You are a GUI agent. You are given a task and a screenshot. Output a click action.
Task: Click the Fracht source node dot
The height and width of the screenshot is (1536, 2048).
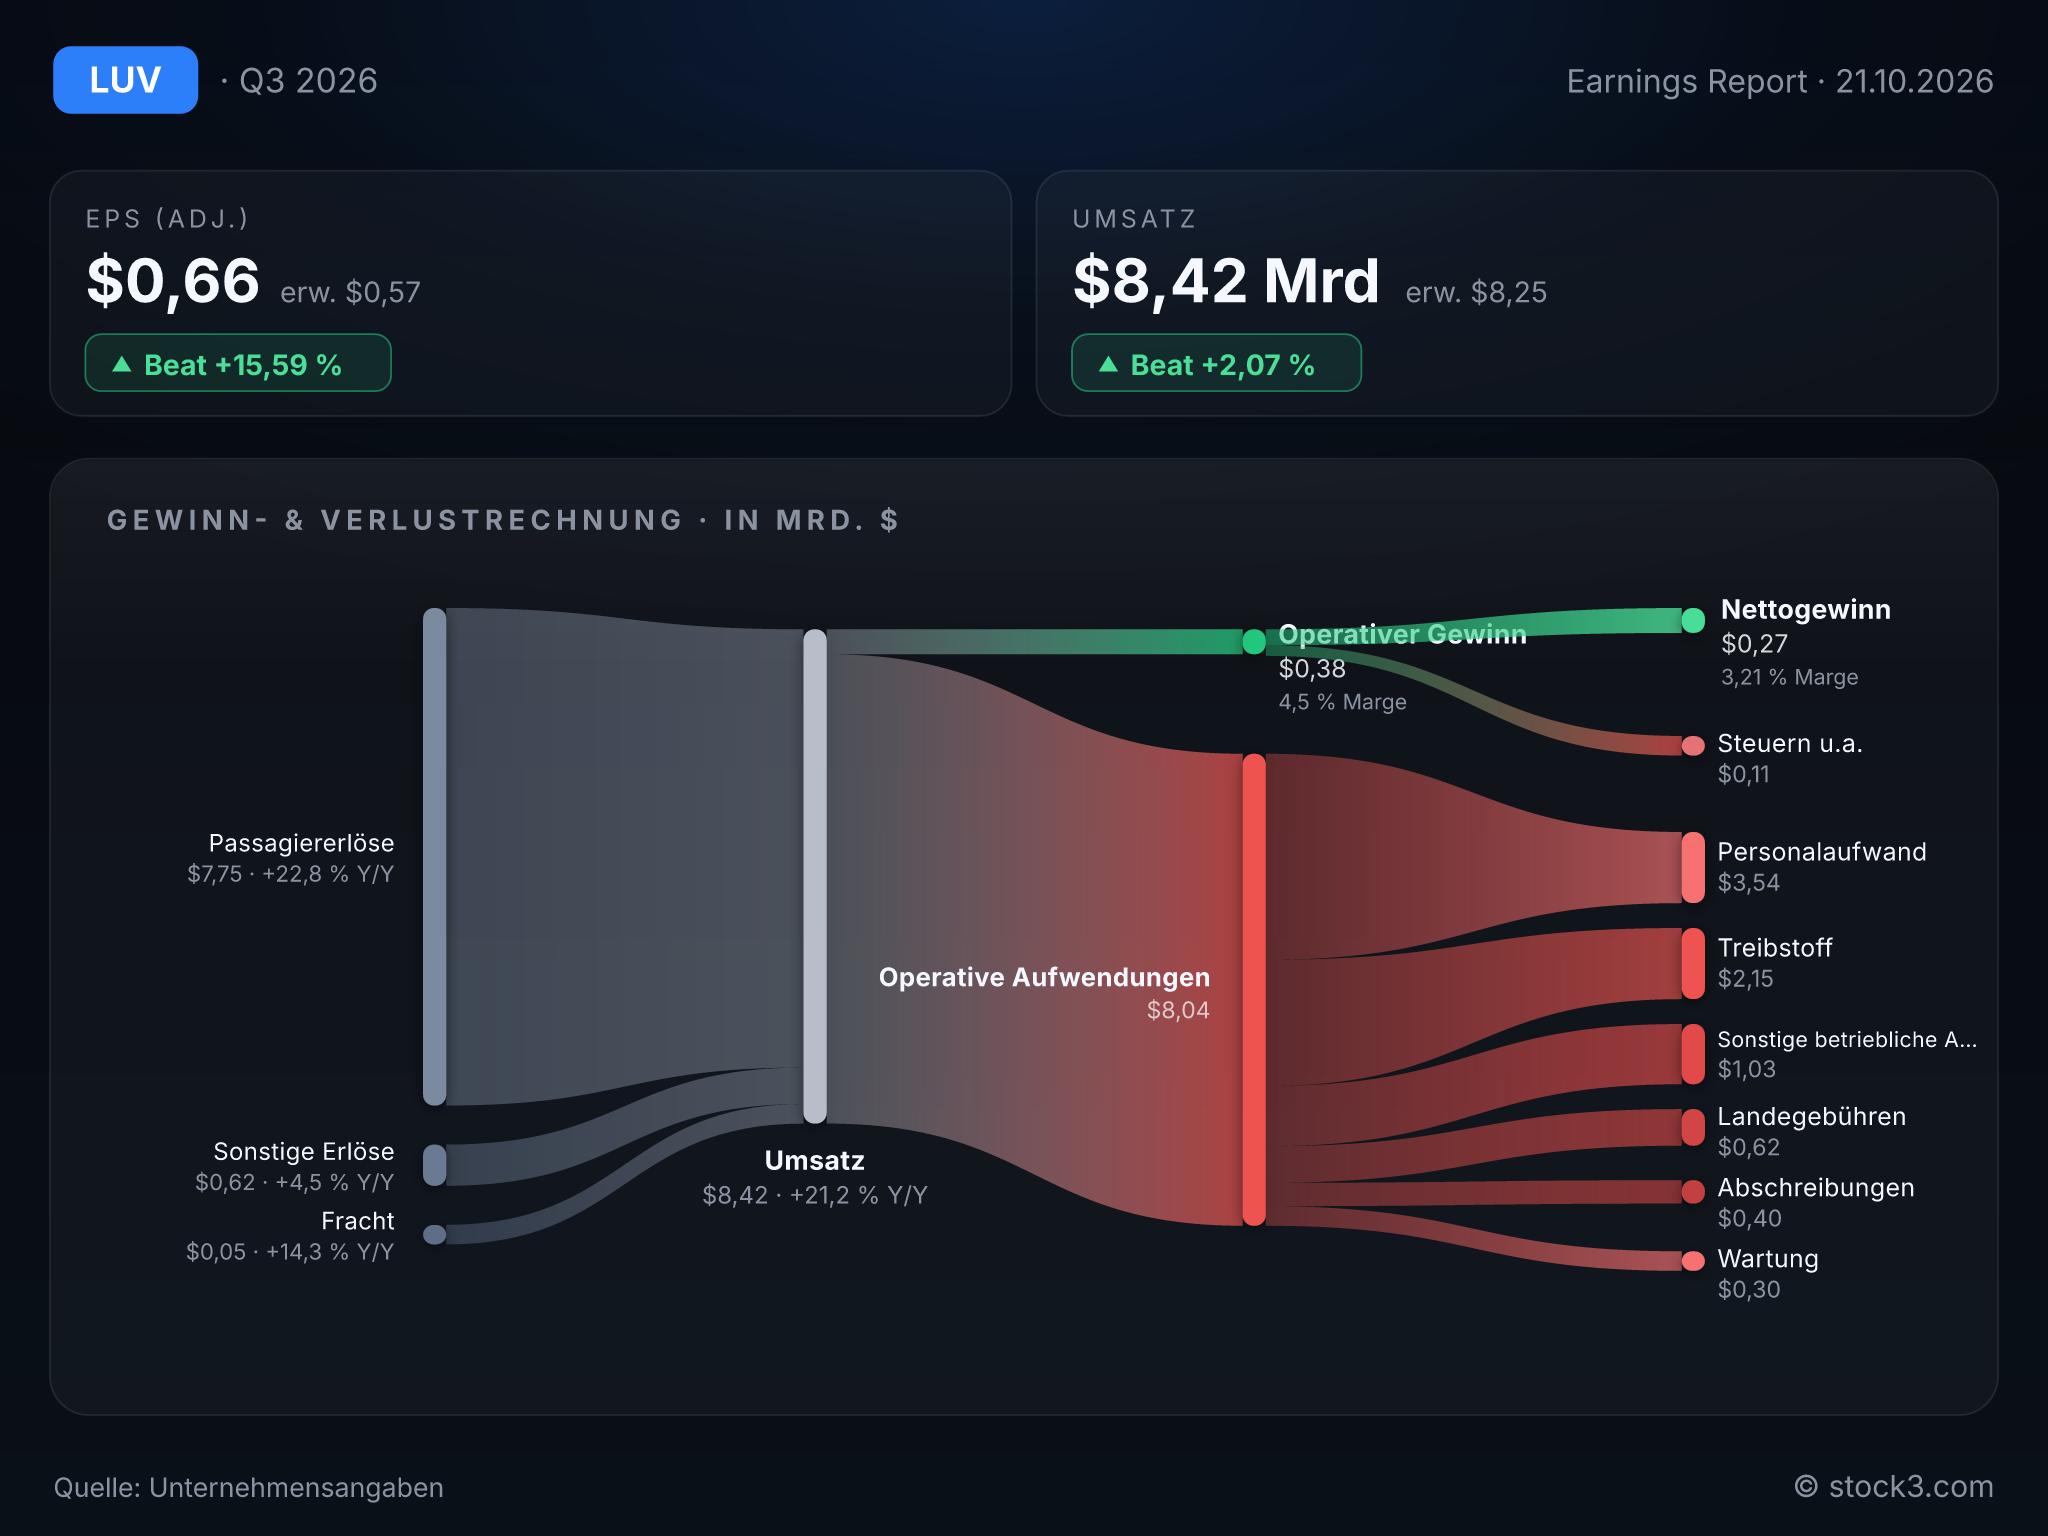click(435, 1234)
